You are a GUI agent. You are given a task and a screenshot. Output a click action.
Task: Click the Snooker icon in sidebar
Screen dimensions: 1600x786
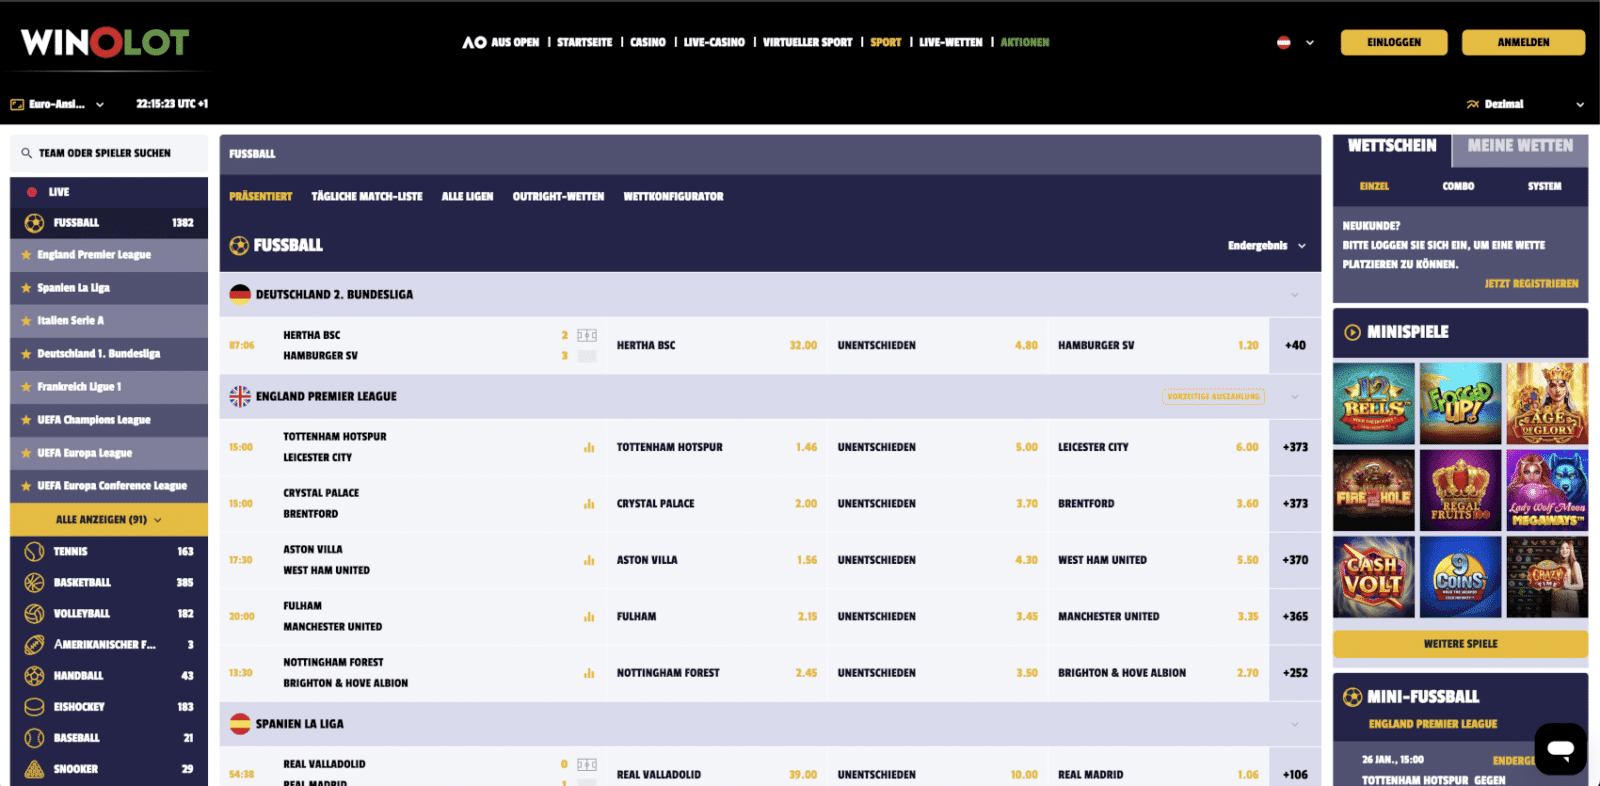pos(34,769)
